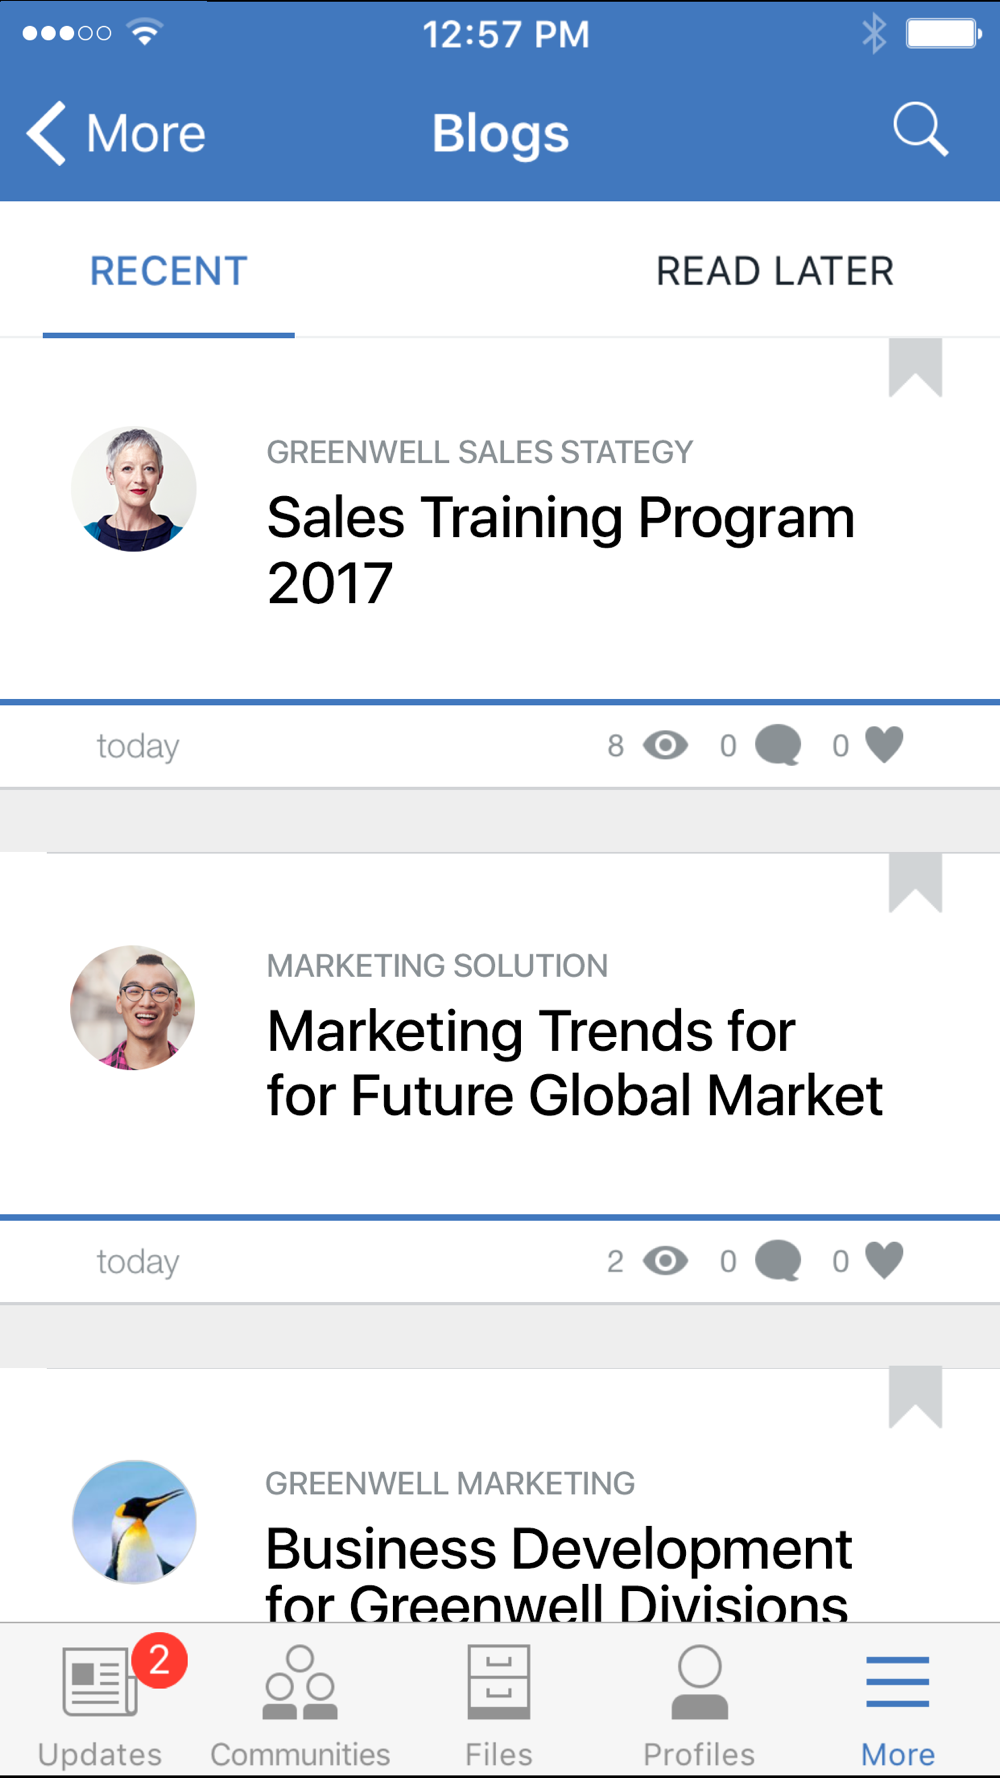Tap comment icon on Sales Training post
Viewport: 1000px width, 1778px height.
coord(778,745)
